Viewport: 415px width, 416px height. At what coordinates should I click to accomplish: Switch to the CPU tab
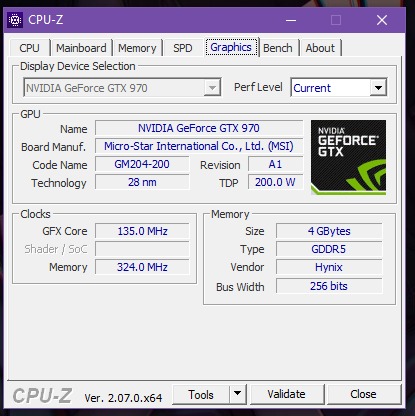tap(29, 48)
